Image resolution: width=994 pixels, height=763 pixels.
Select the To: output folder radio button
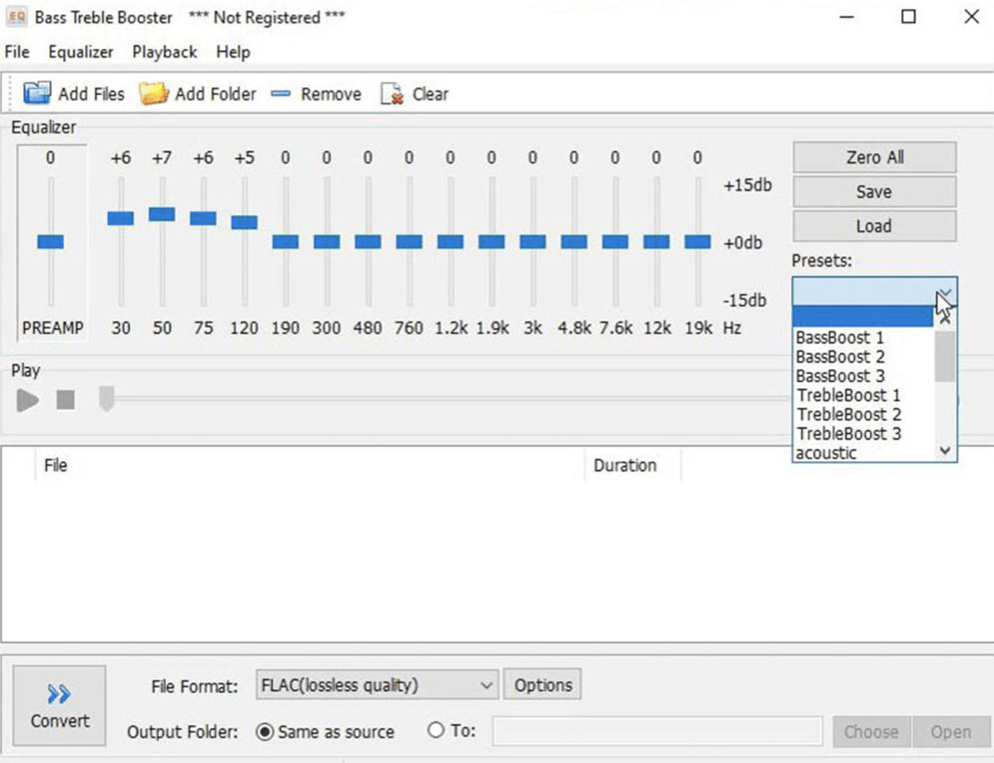click(436, 730)
